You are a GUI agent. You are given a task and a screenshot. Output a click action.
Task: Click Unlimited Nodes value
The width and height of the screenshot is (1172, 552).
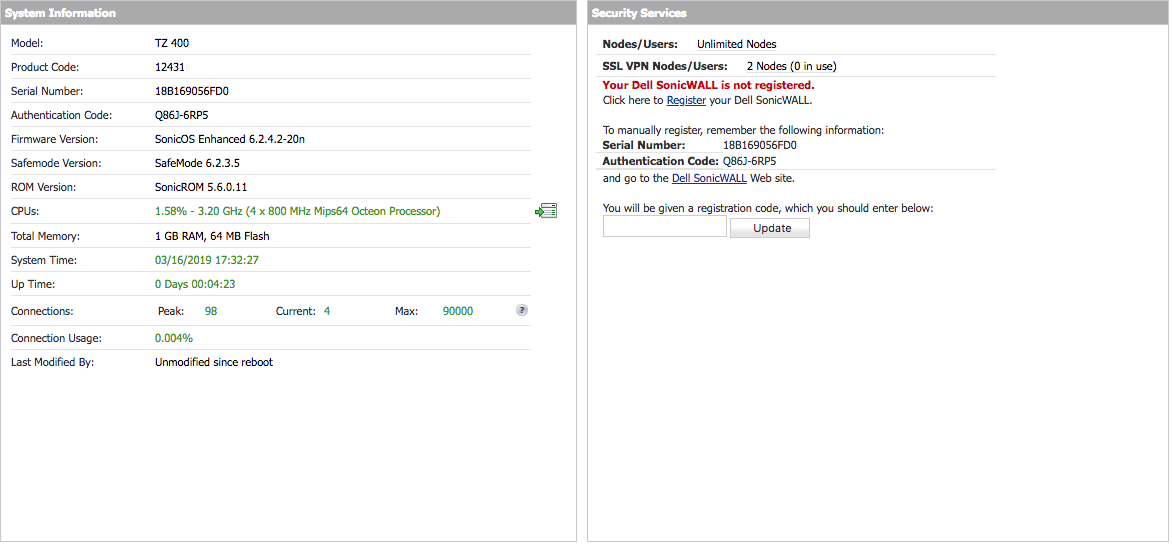737,44
